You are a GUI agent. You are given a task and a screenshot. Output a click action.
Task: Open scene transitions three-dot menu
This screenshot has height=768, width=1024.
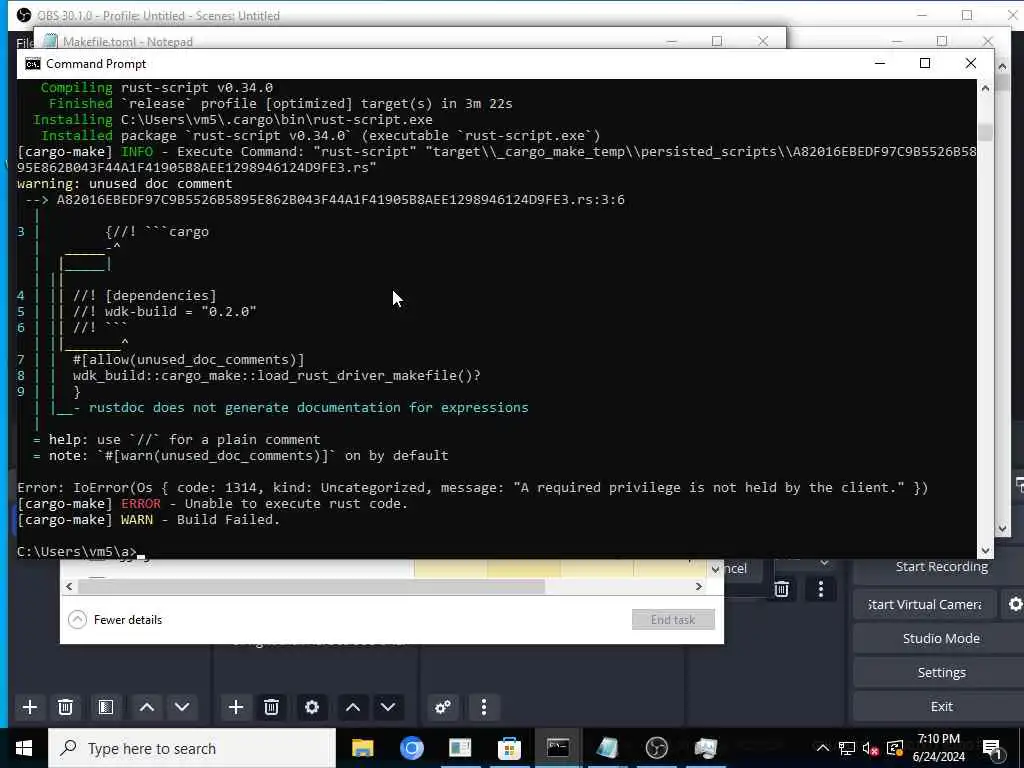point(821,589)
